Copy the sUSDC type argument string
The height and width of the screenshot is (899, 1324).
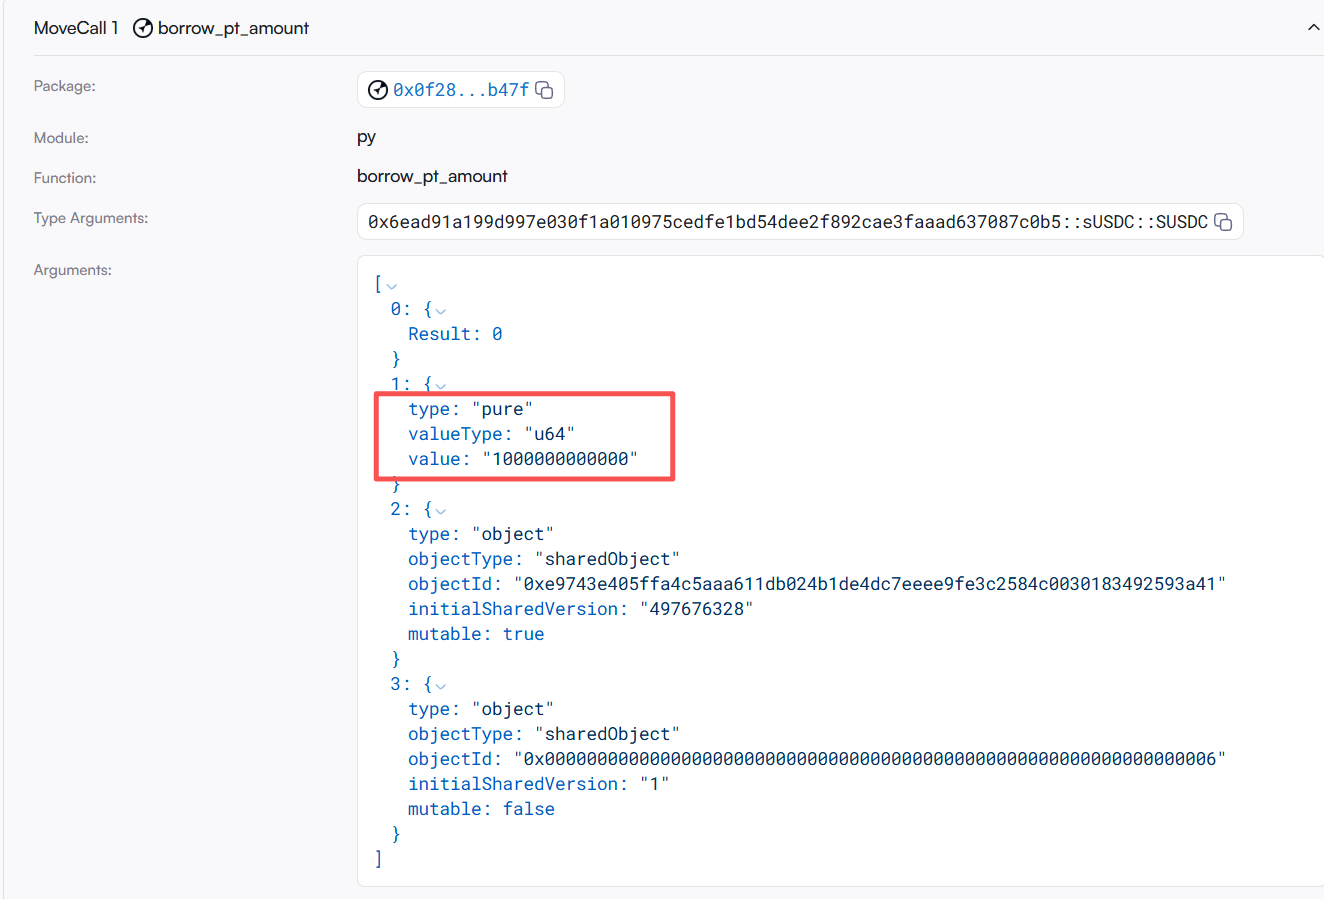click(x=1223, y=222)
